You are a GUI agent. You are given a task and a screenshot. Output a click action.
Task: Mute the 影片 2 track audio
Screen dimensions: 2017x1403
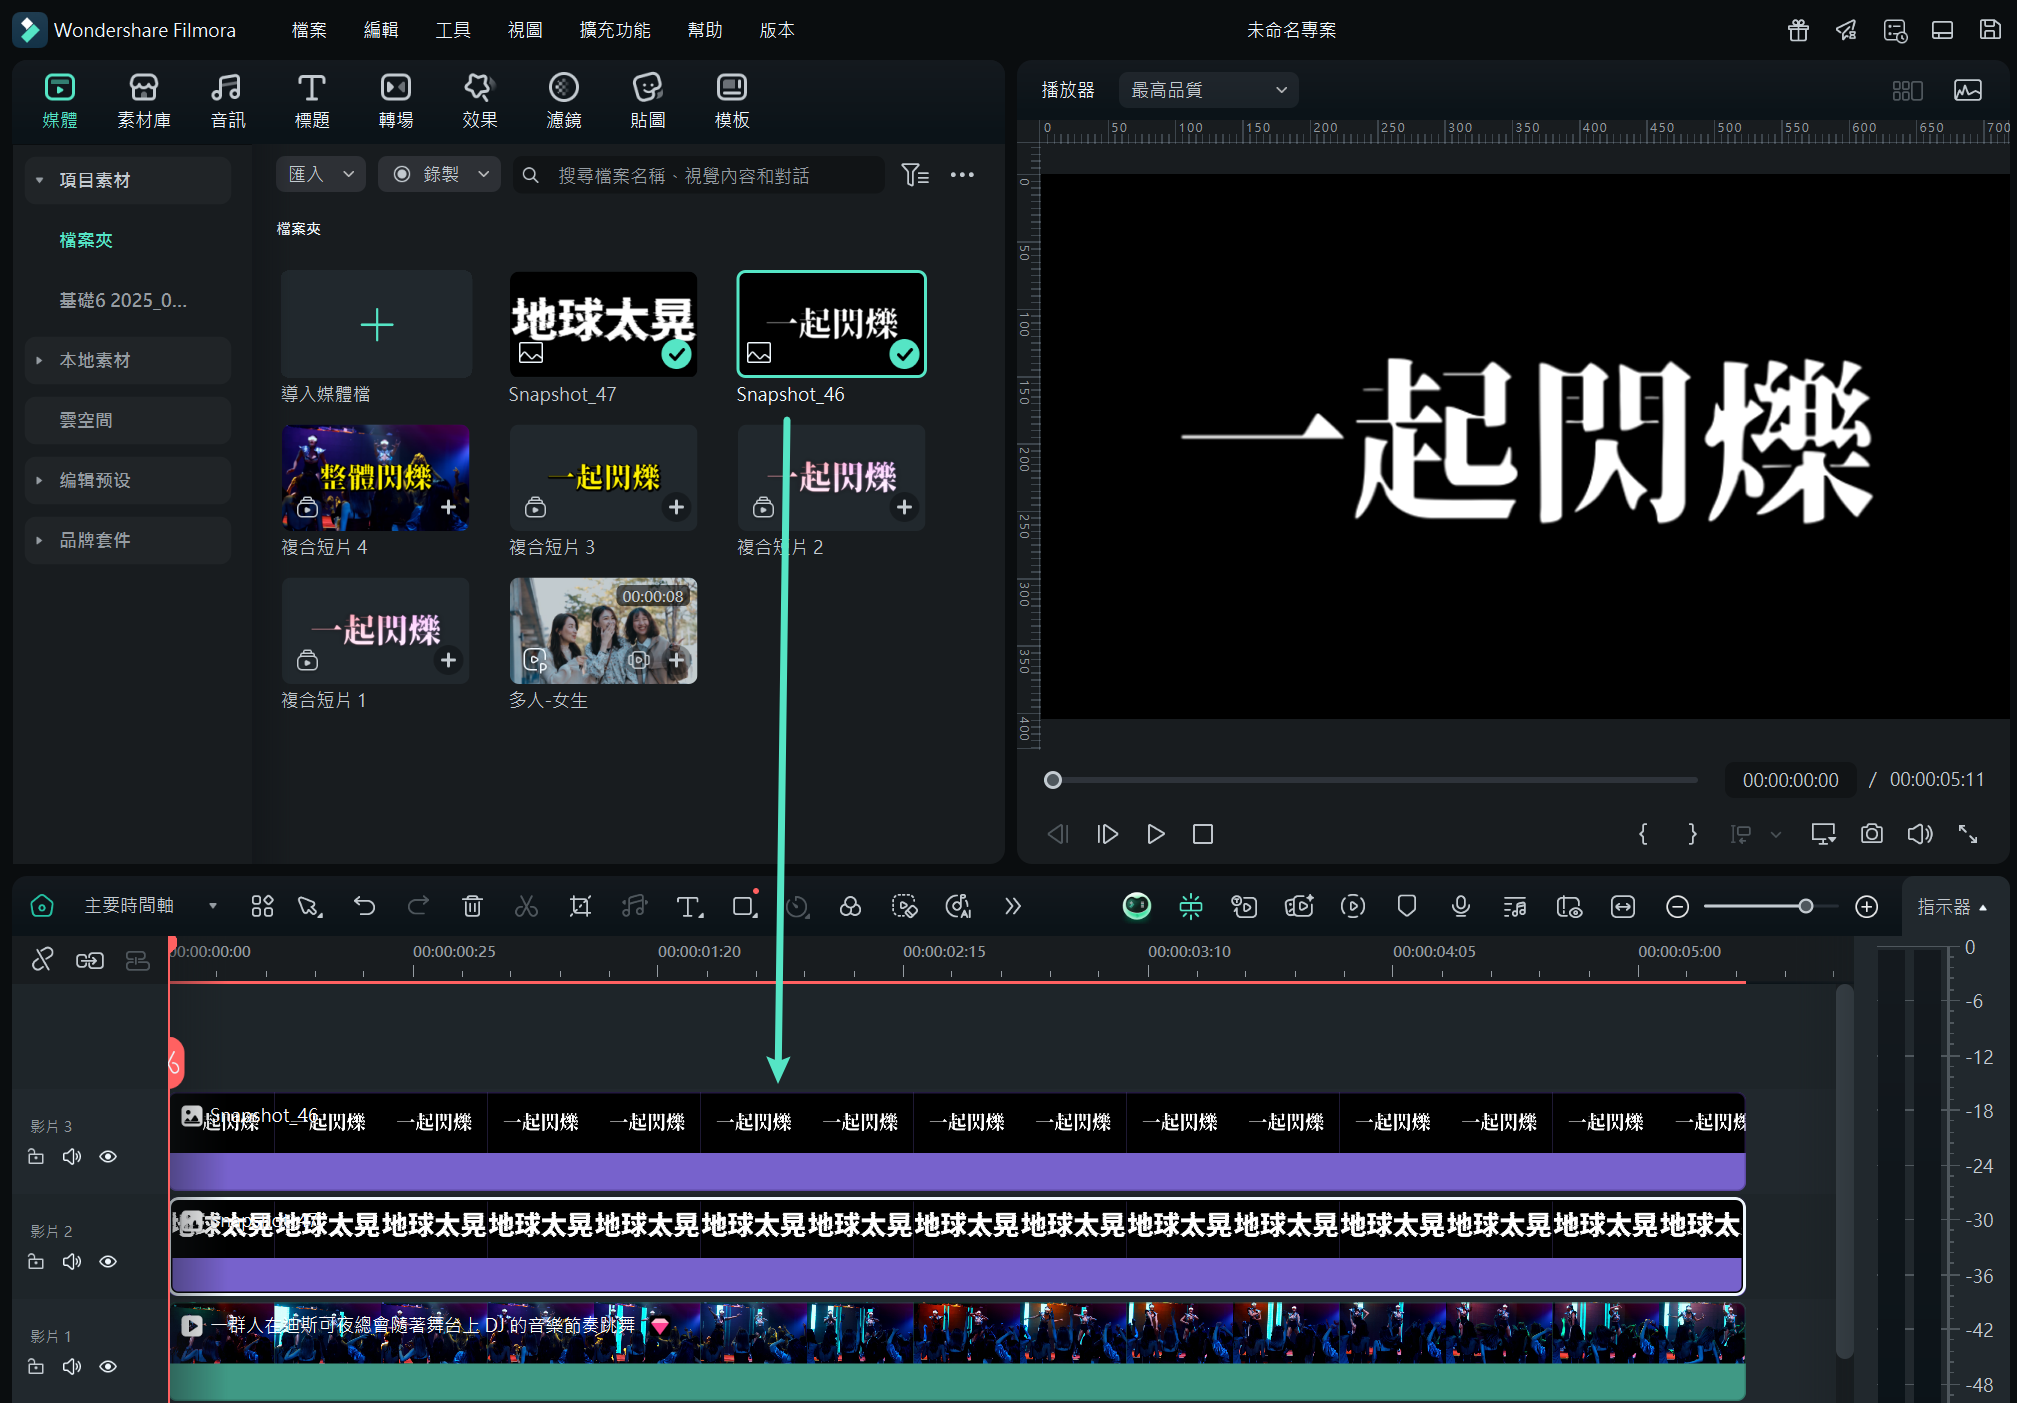[72, 1262]
